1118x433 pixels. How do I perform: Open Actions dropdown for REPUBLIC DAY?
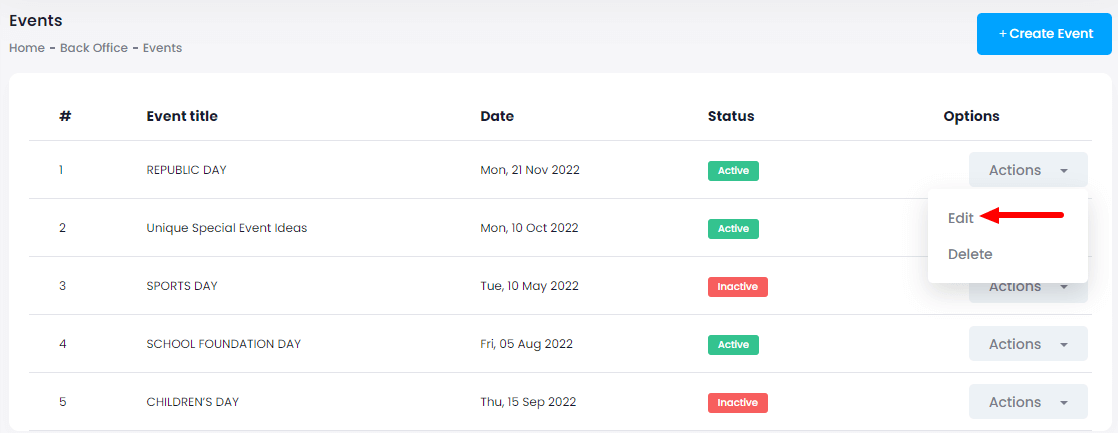point(1027,170)
